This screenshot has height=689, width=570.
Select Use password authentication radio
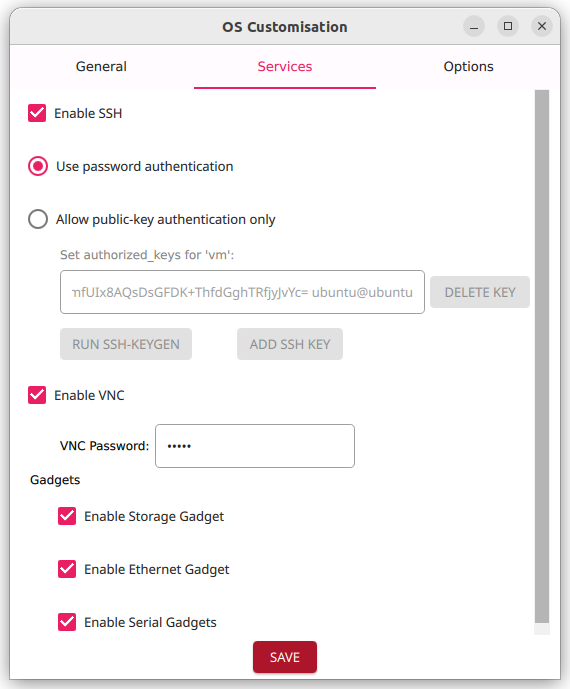pos(38,167)
